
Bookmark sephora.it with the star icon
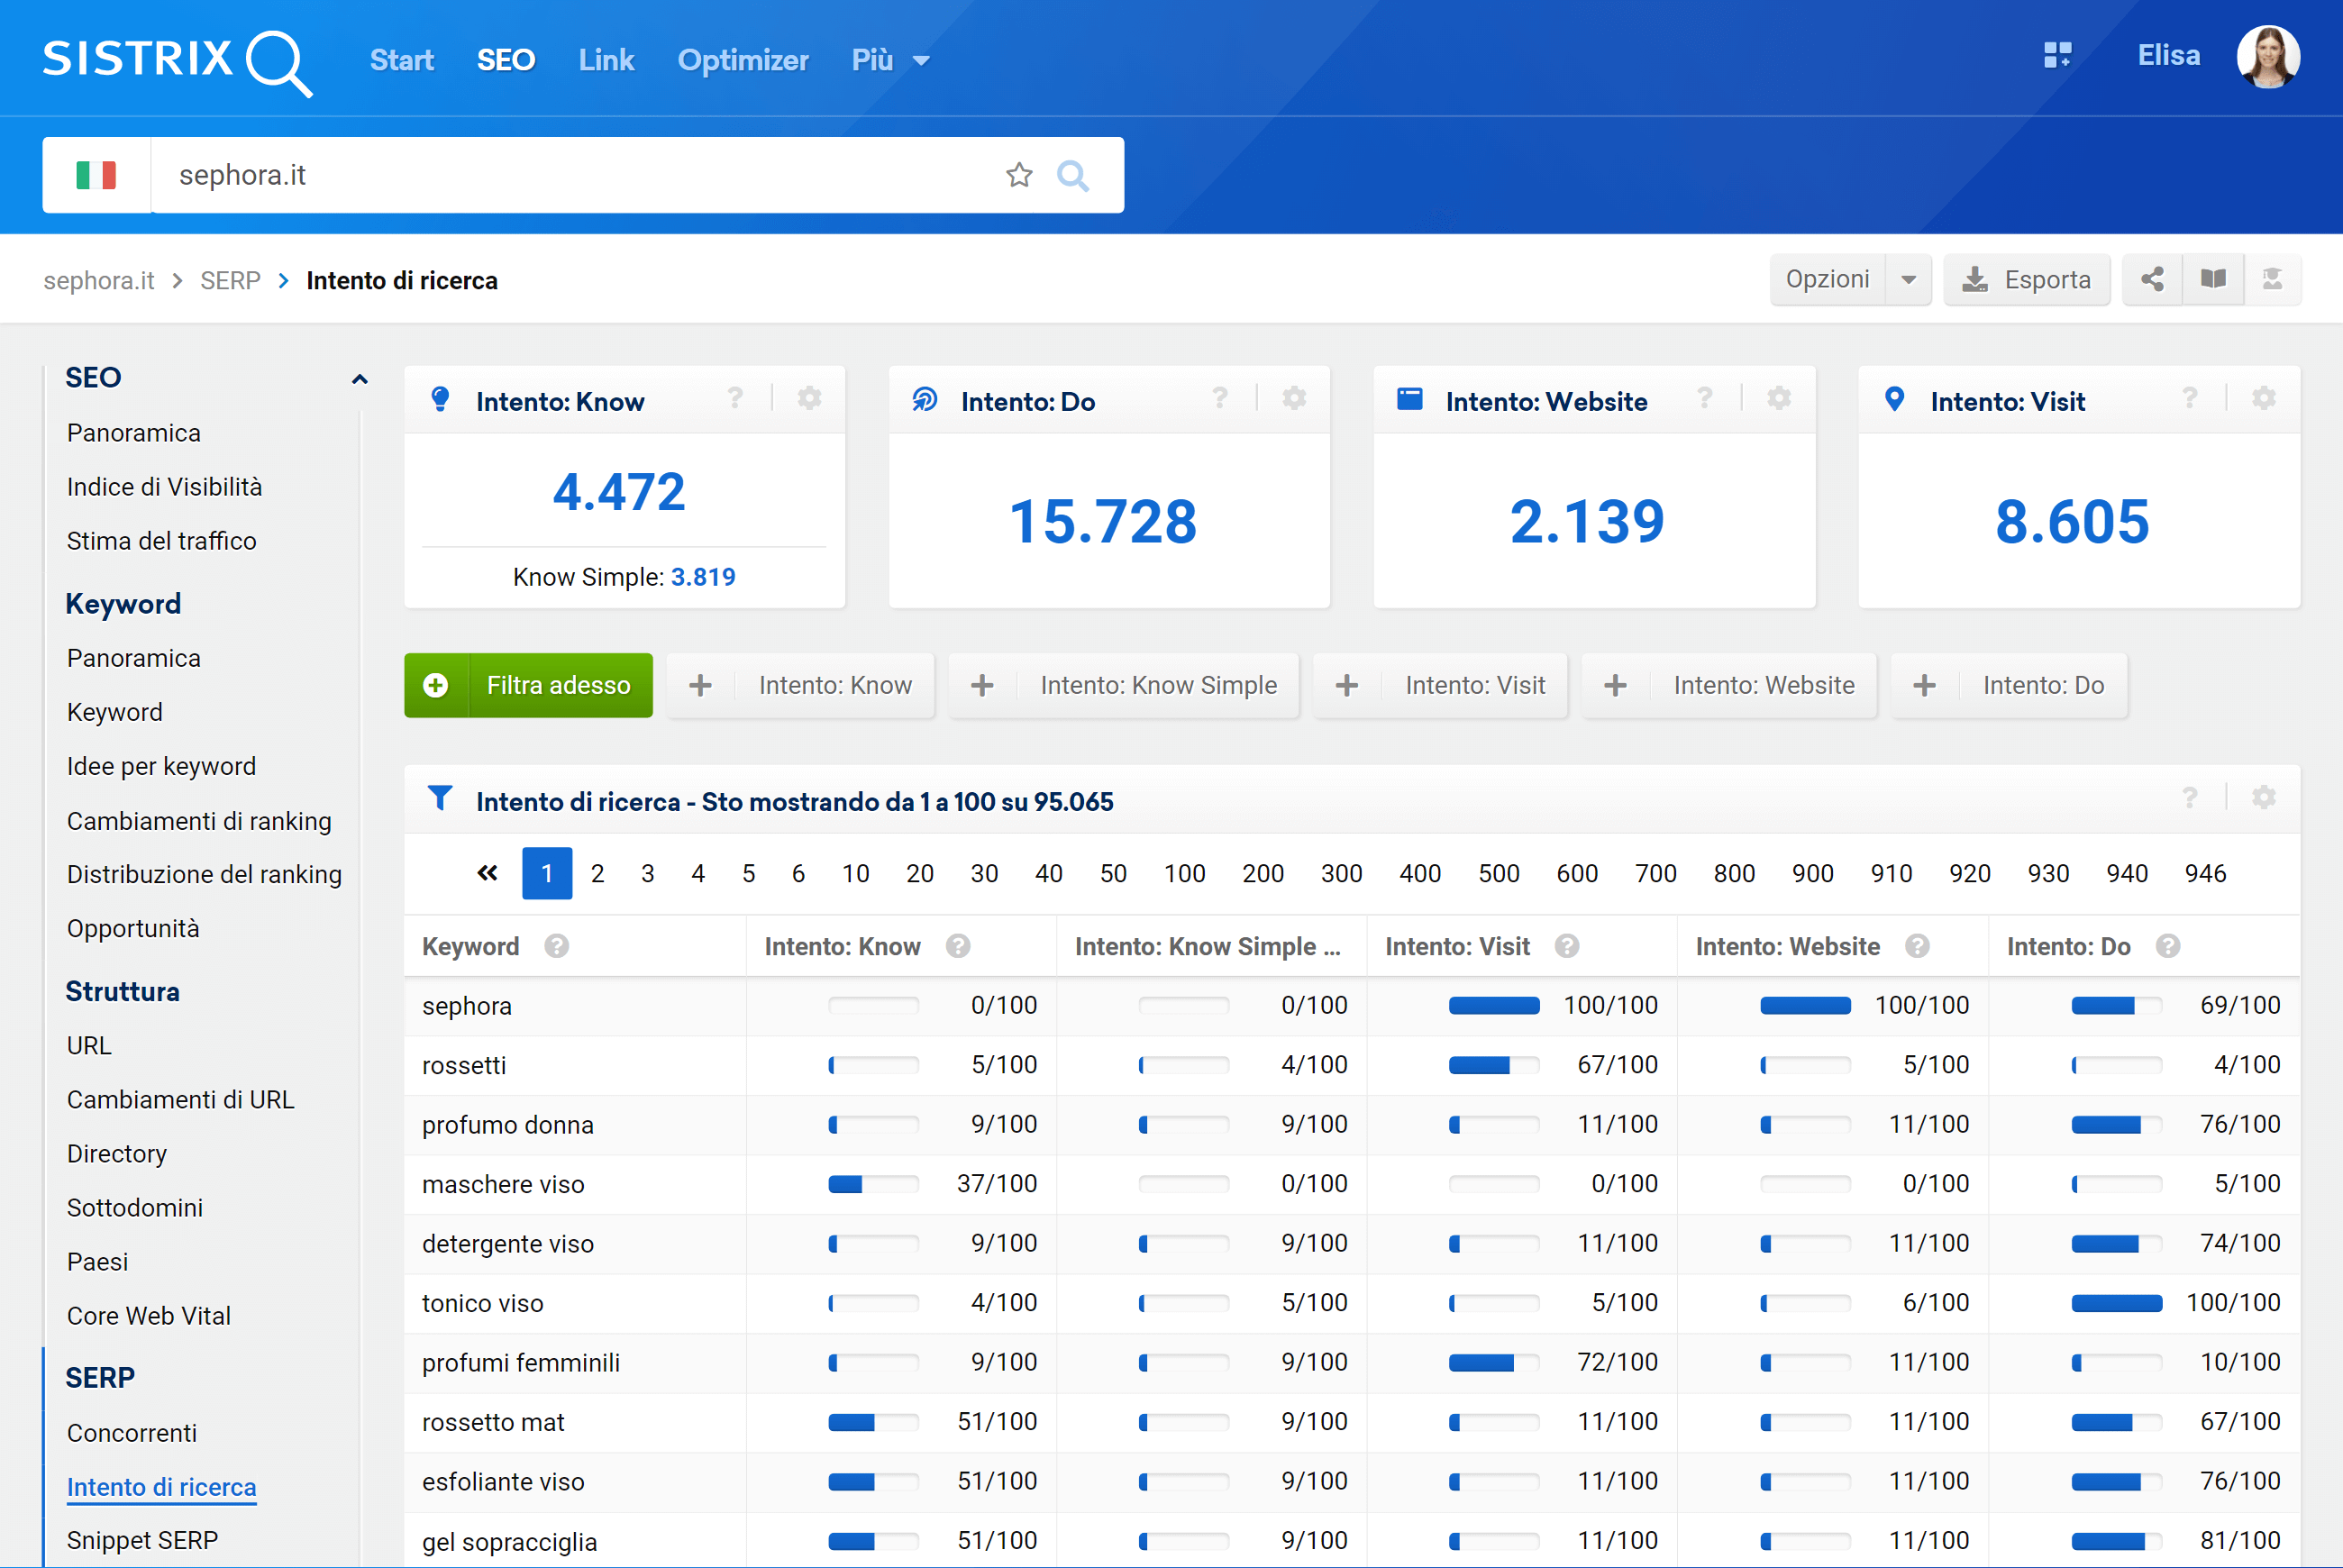pyautogui.click(x=1018, y=175)
